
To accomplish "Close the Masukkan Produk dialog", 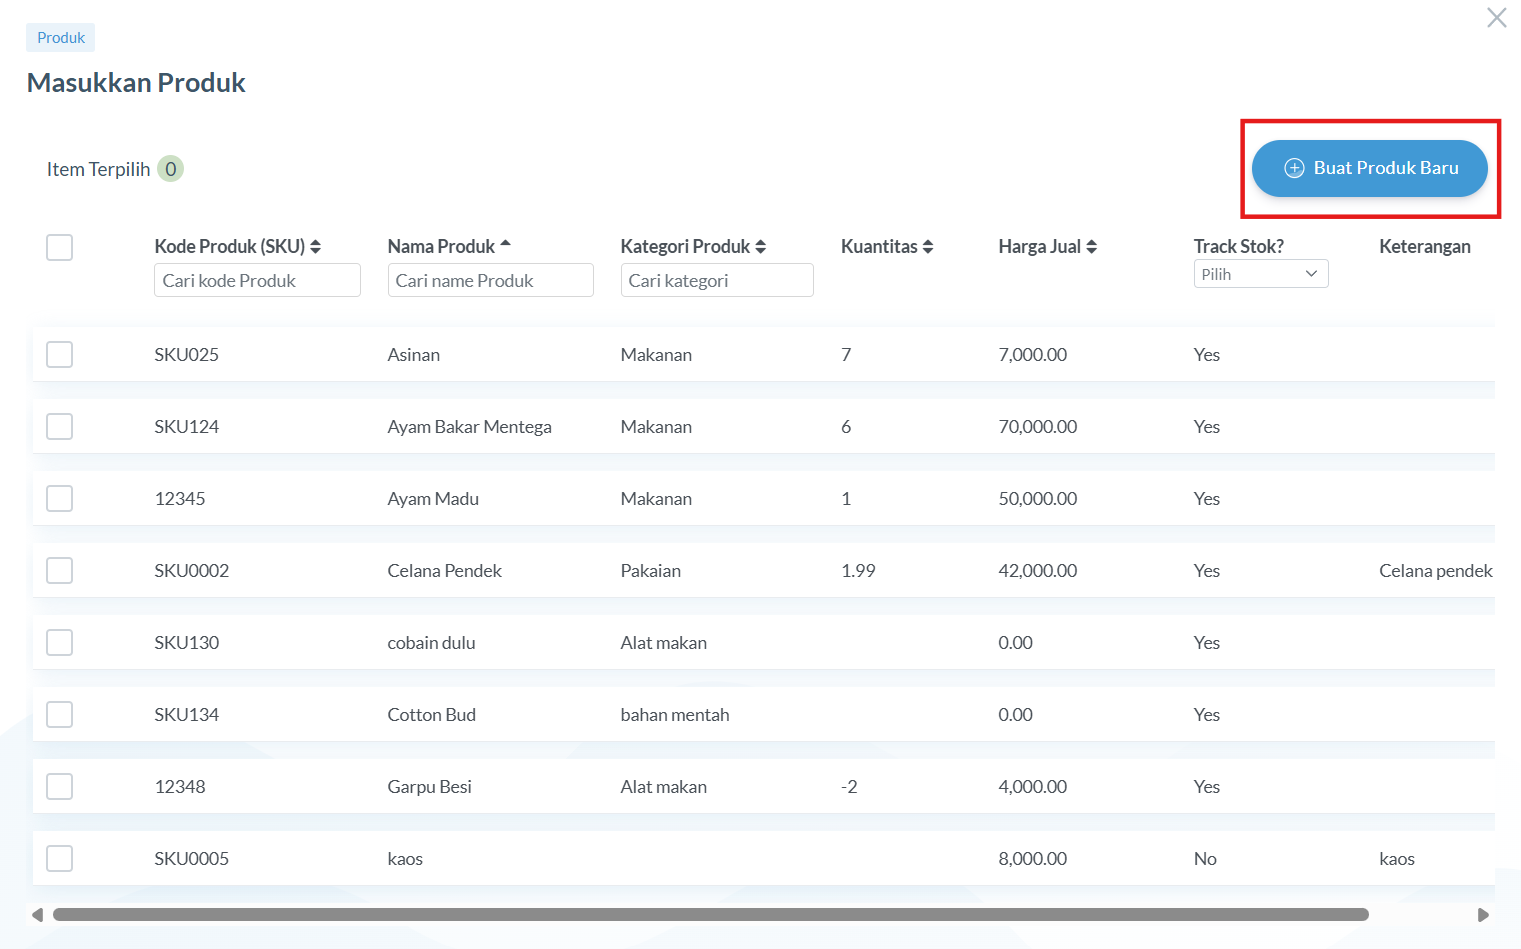I will [x=1496, y=18].
